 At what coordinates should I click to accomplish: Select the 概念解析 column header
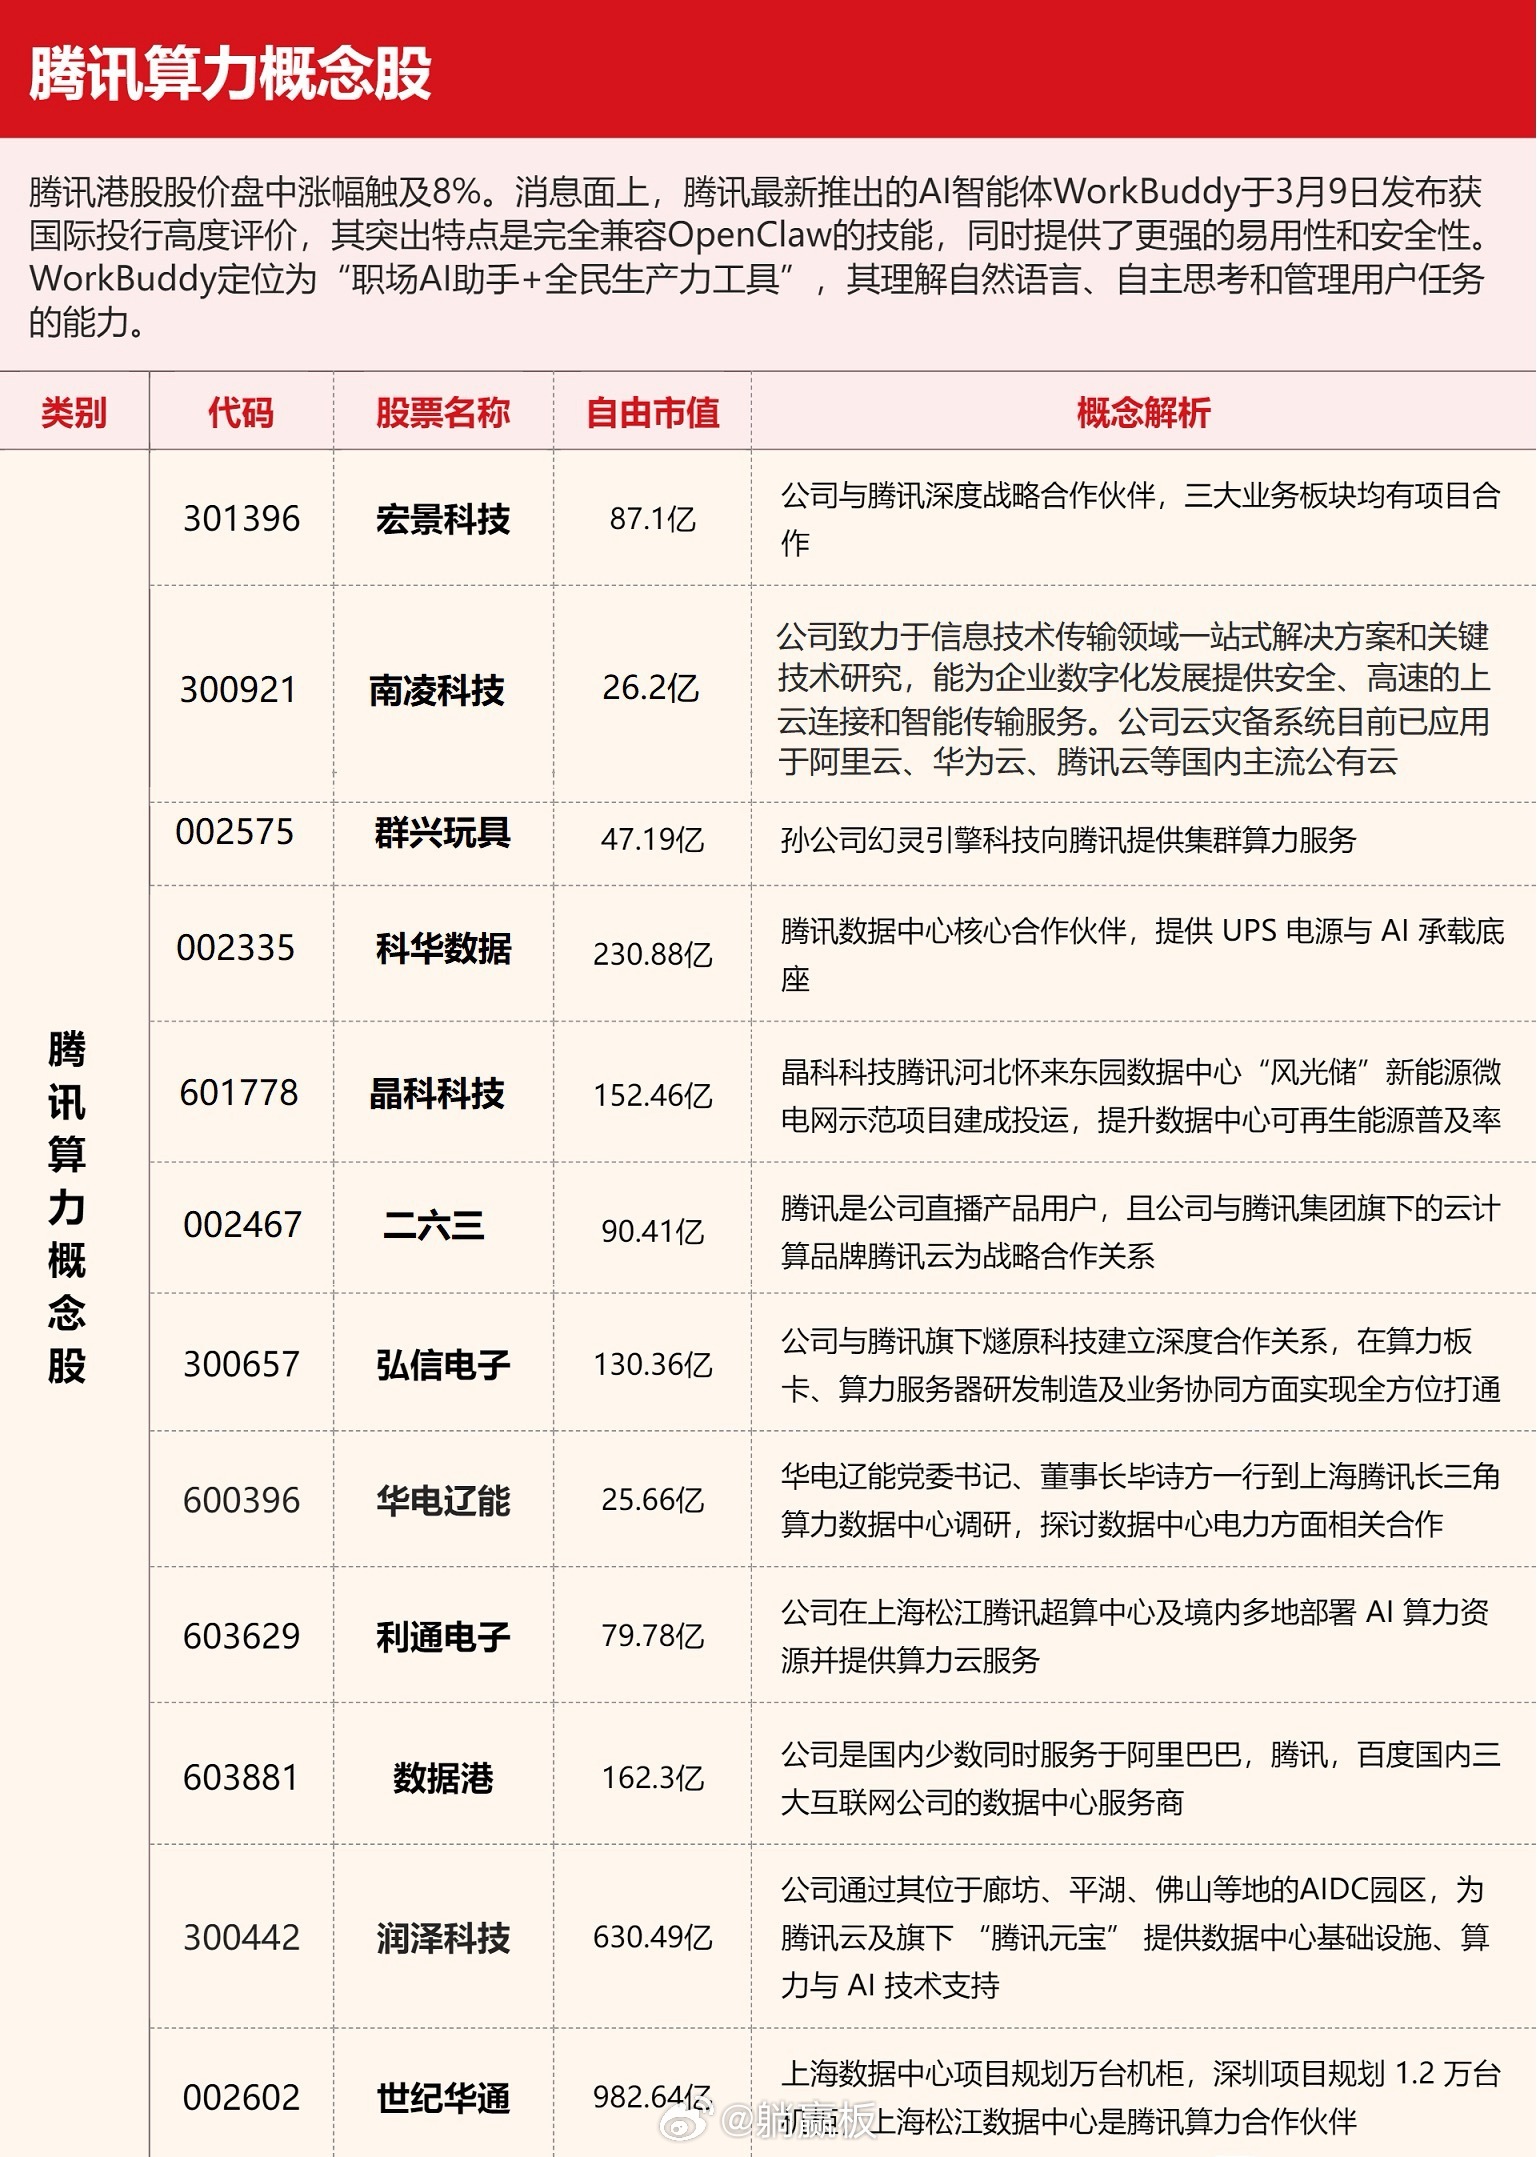[1143, 412]
